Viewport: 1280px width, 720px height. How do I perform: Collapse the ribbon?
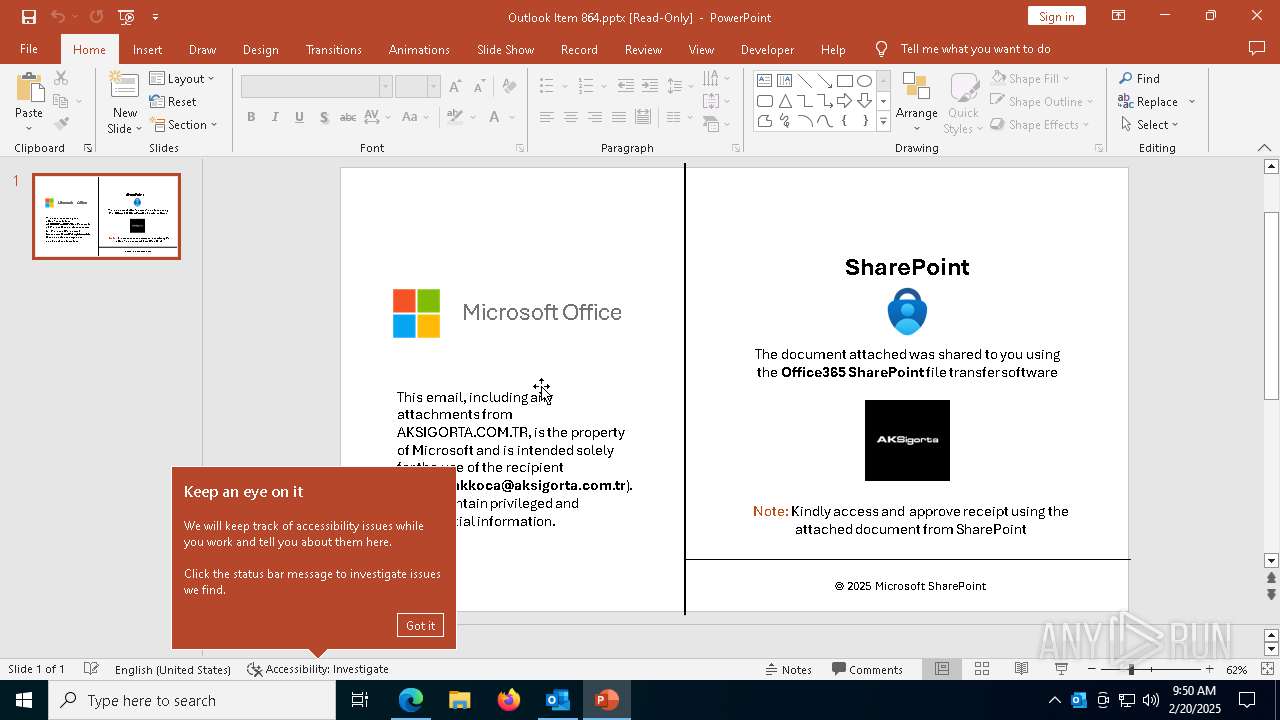(x=1264, y=148)
